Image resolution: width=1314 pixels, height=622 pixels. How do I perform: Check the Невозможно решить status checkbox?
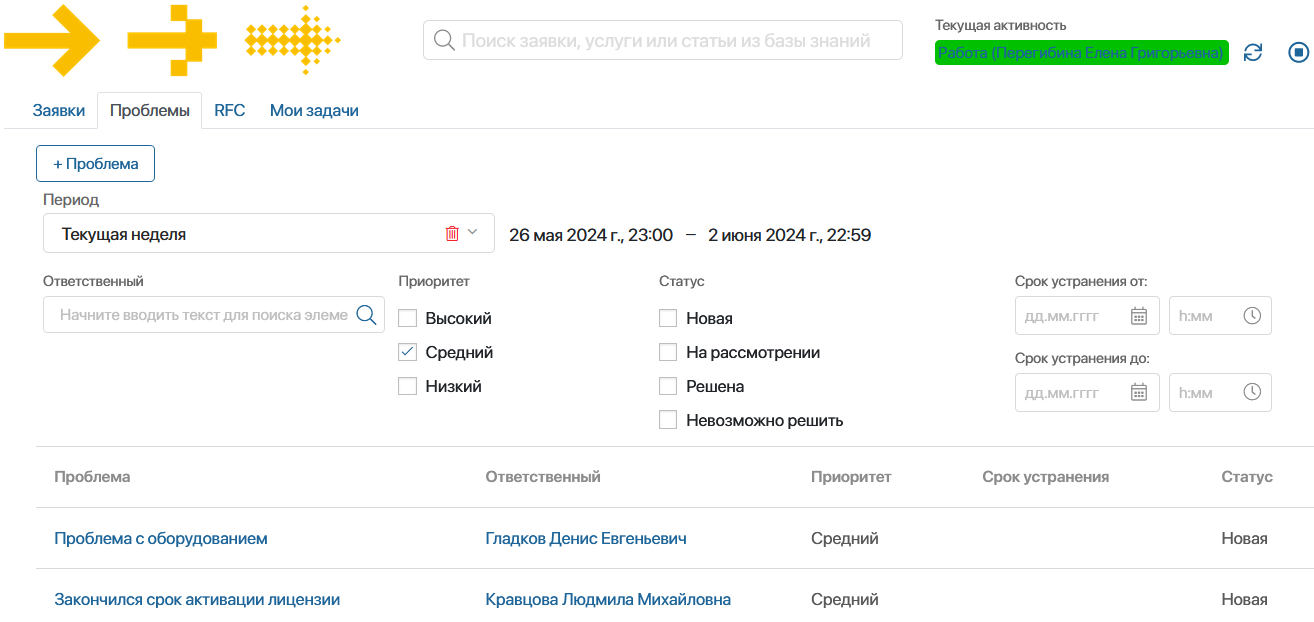pyautogui.click(x=668, y=420)
